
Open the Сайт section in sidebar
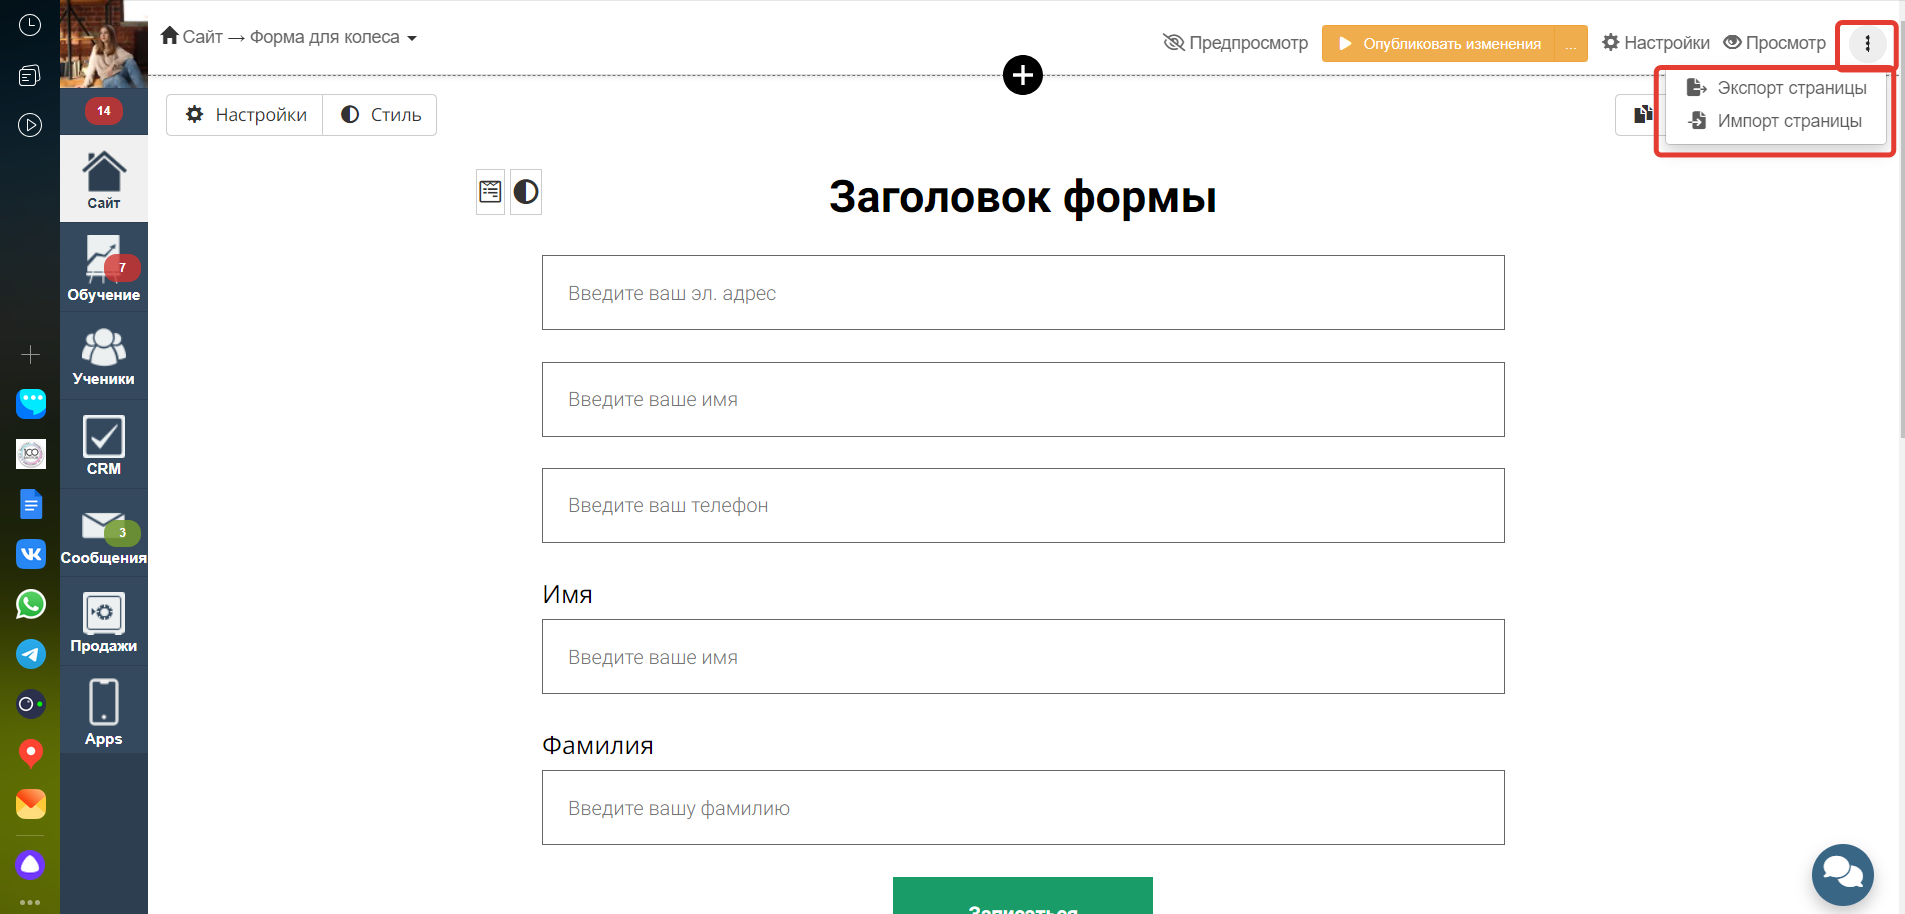pos(103,179)
